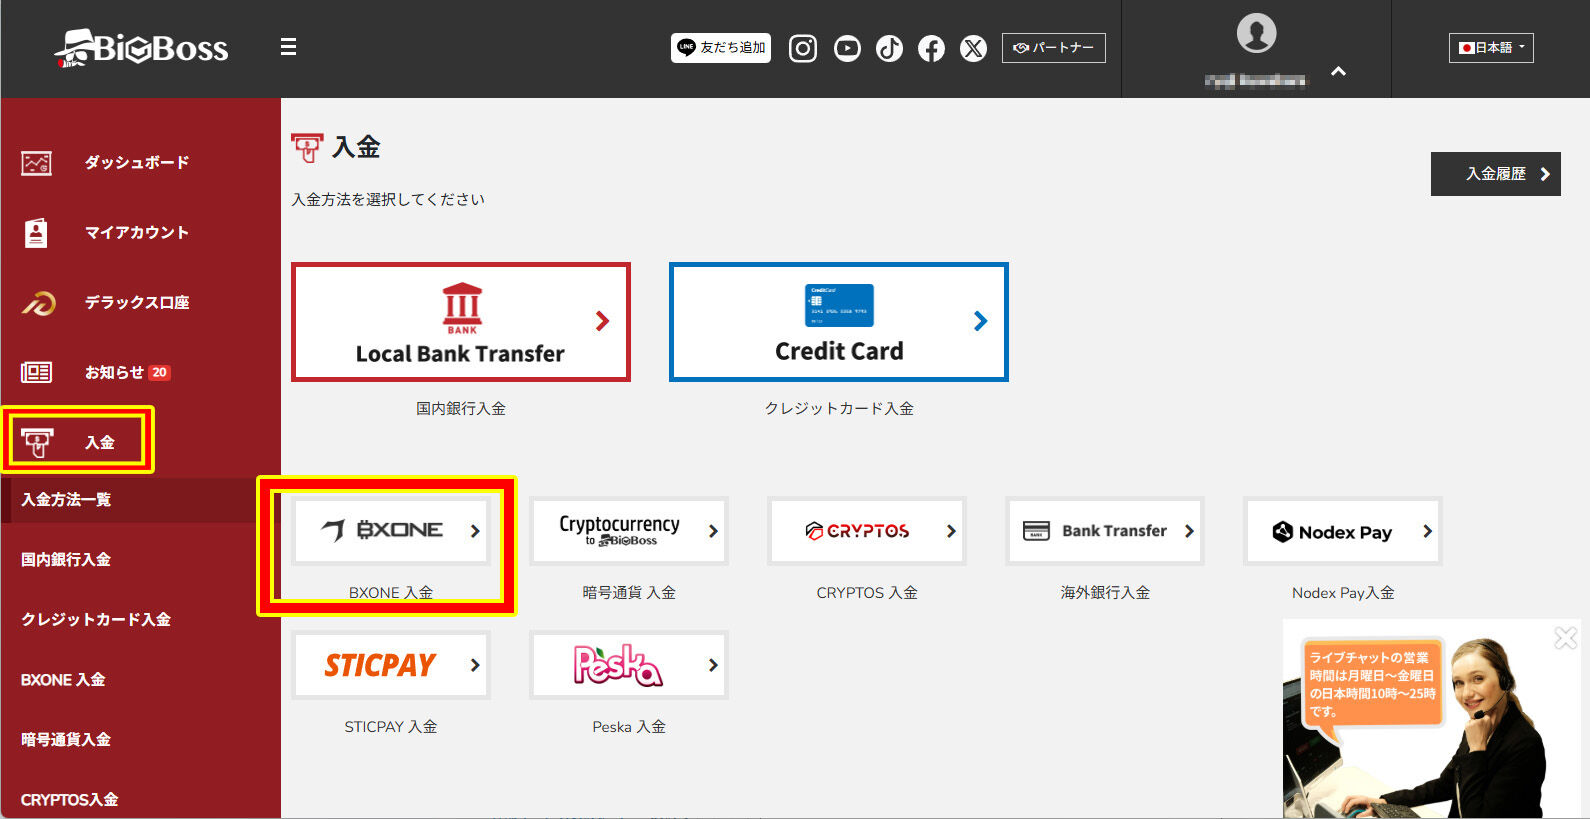The width and height of the screenshot is (1590, 819).
Task: Click the パートナー button
Action: [x=1054, y=47]
